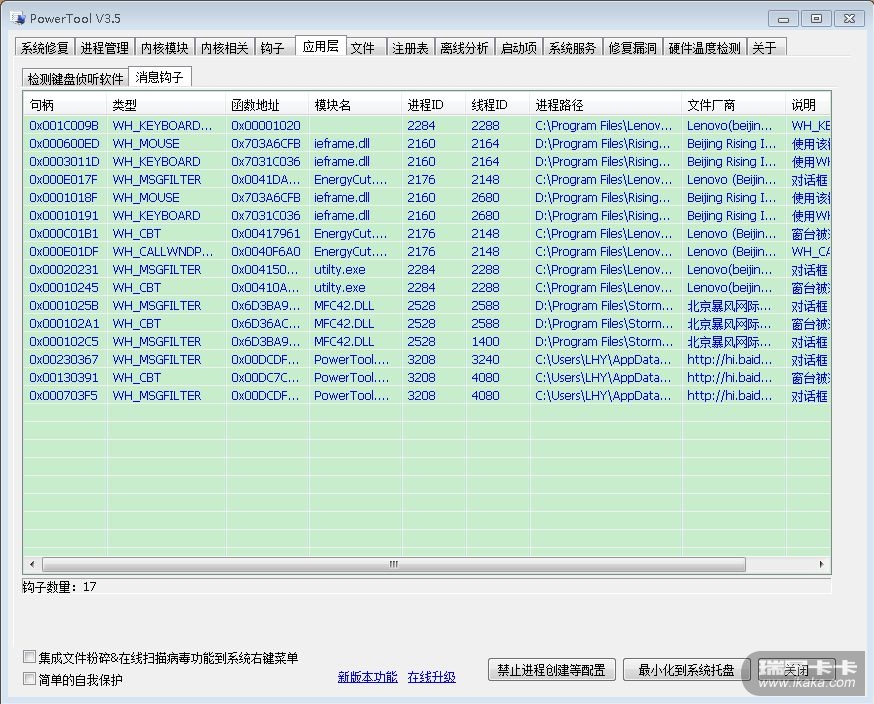Click 最小化到系统托盘 button
874x704 pixels.
[x=686, y=669]
